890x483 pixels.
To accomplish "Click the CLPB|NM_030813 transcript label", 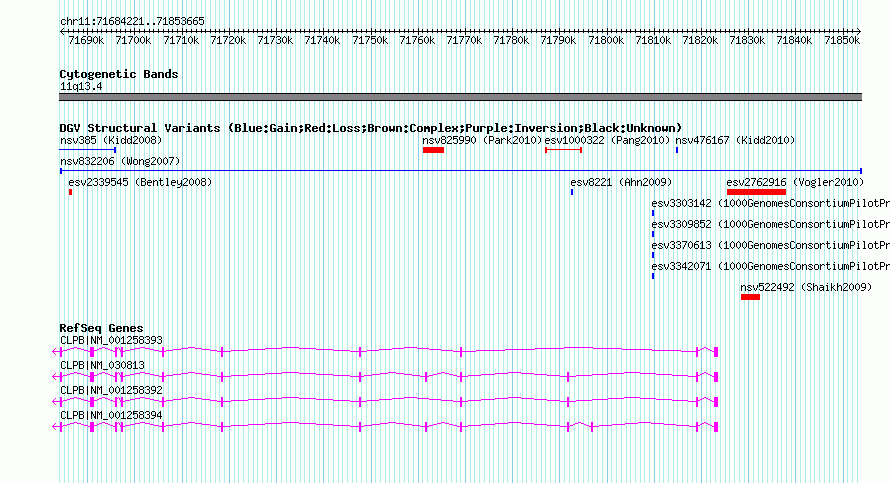I will (102, 366).
